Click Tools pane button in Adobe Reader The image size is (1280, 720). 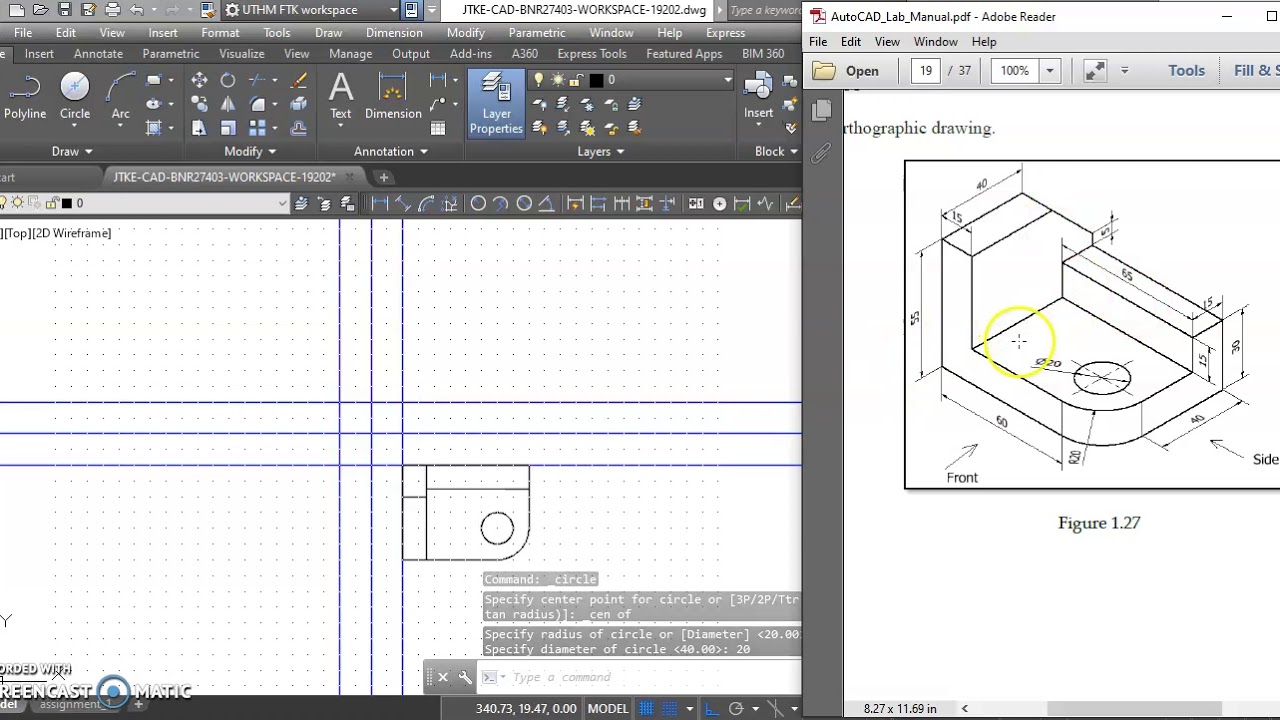coord(1186,71)
